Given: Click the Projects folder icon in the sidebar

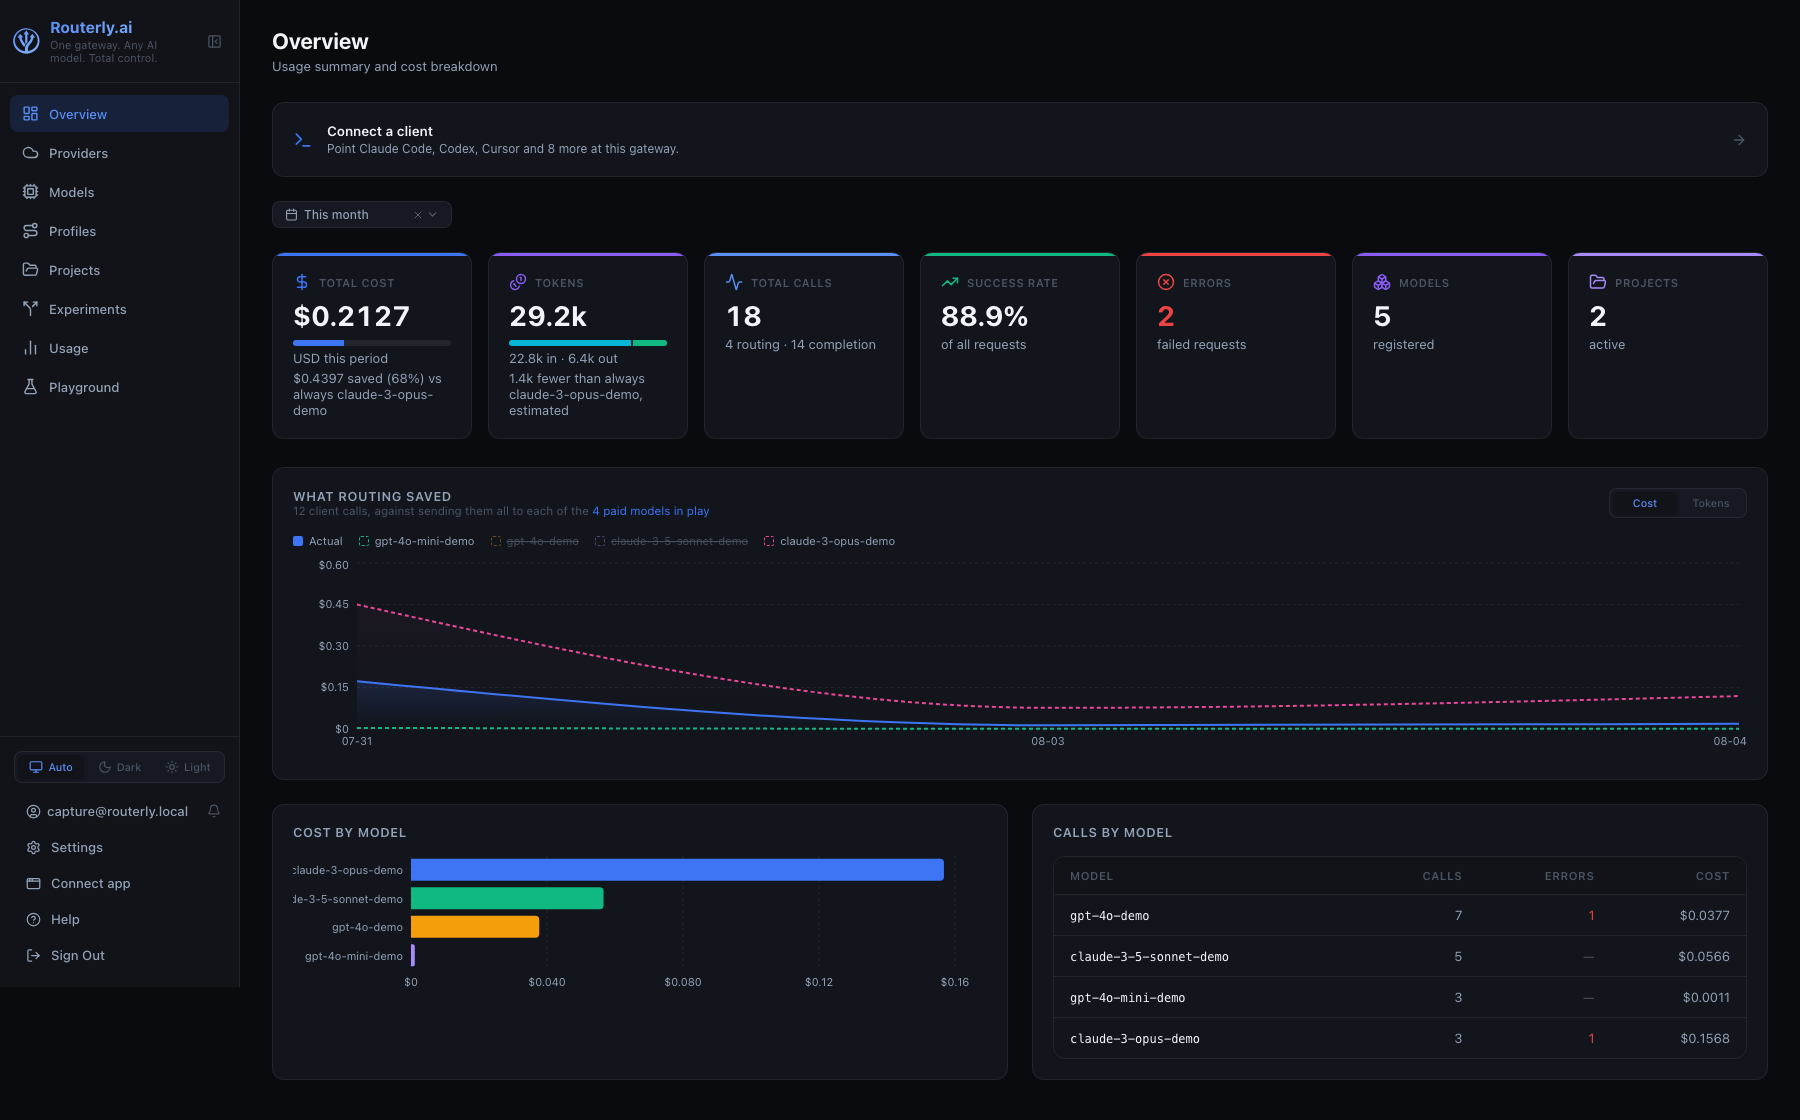Looking at the screenshot, I should [31, 270].
